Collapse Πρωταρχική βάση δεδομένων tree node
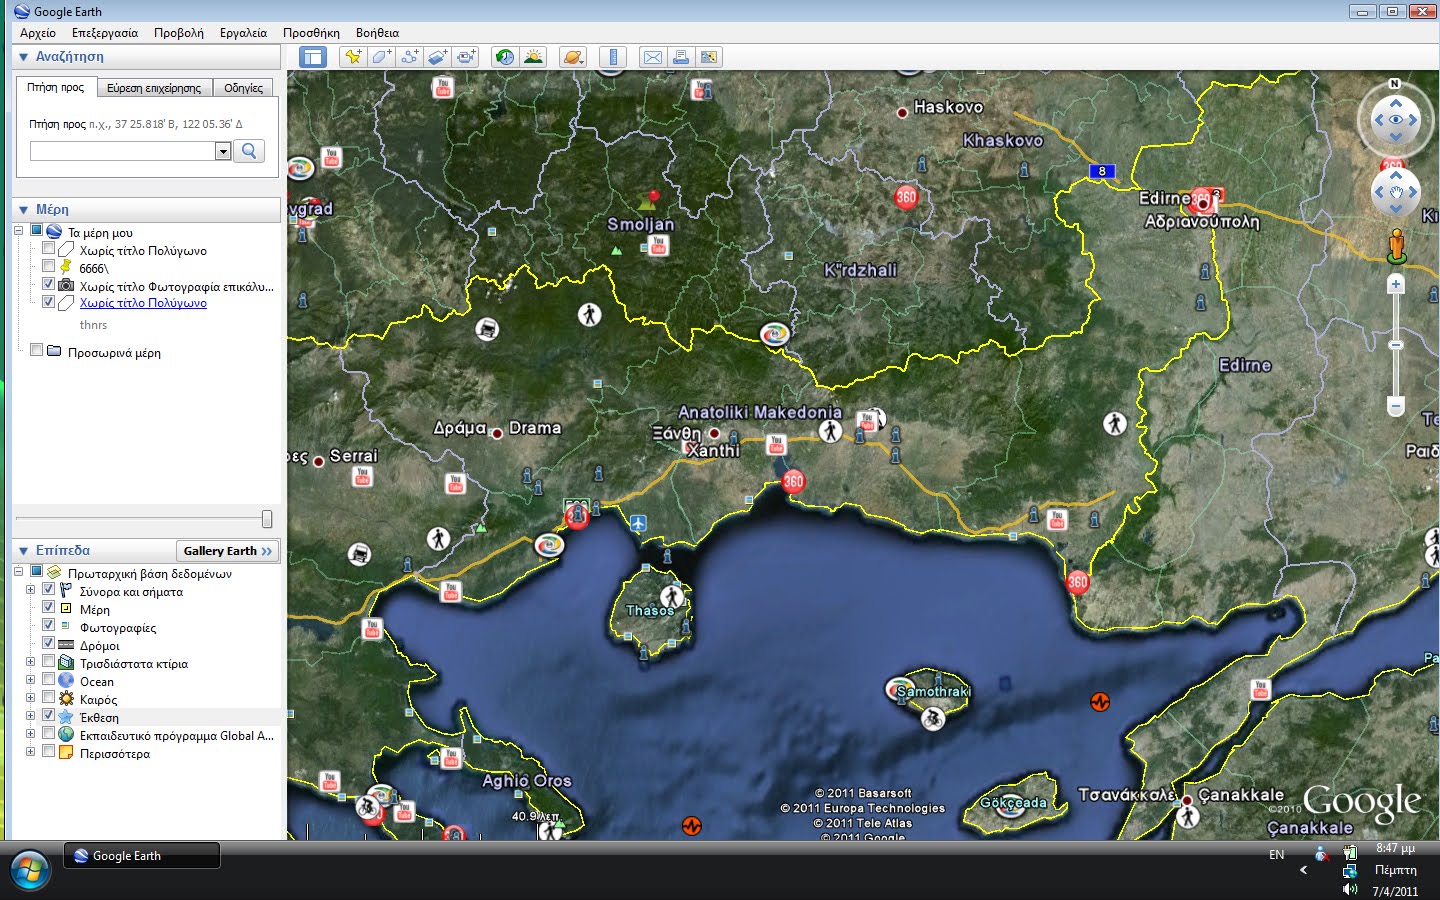 19,572
